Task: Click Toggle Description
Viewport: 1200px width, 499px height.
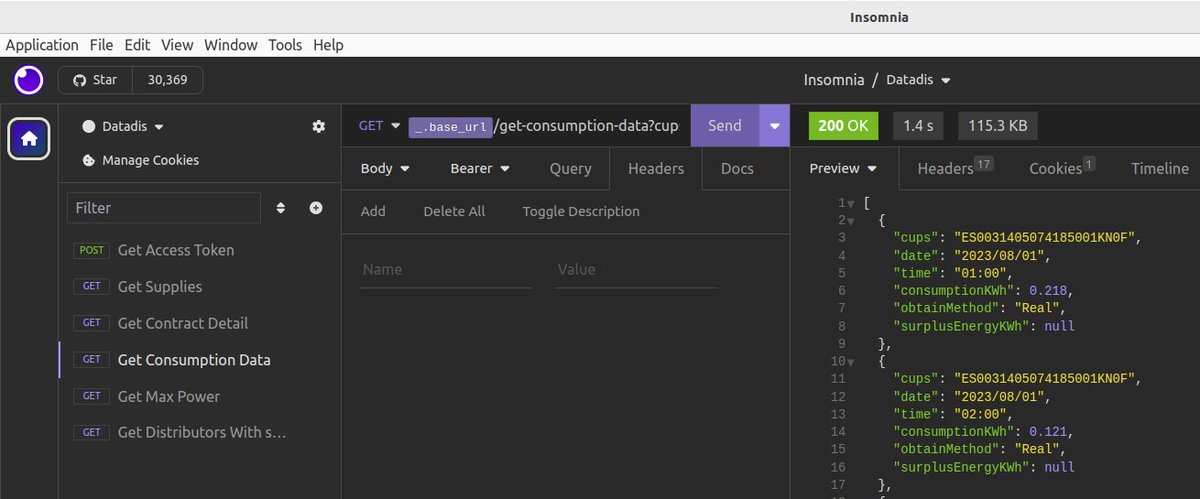Action: click(x=581, y=211)
